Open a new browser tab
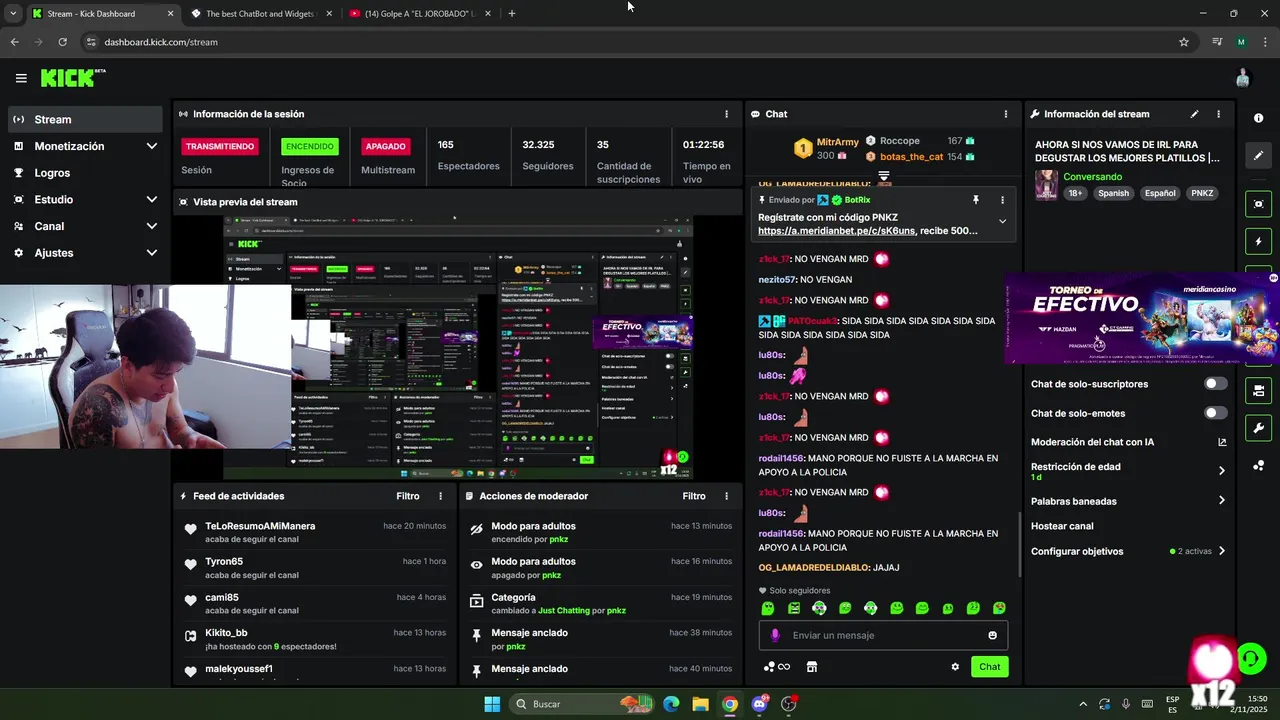Image resolution: width=1280 pixels, height=720 pixels. (x=512, y=14)
